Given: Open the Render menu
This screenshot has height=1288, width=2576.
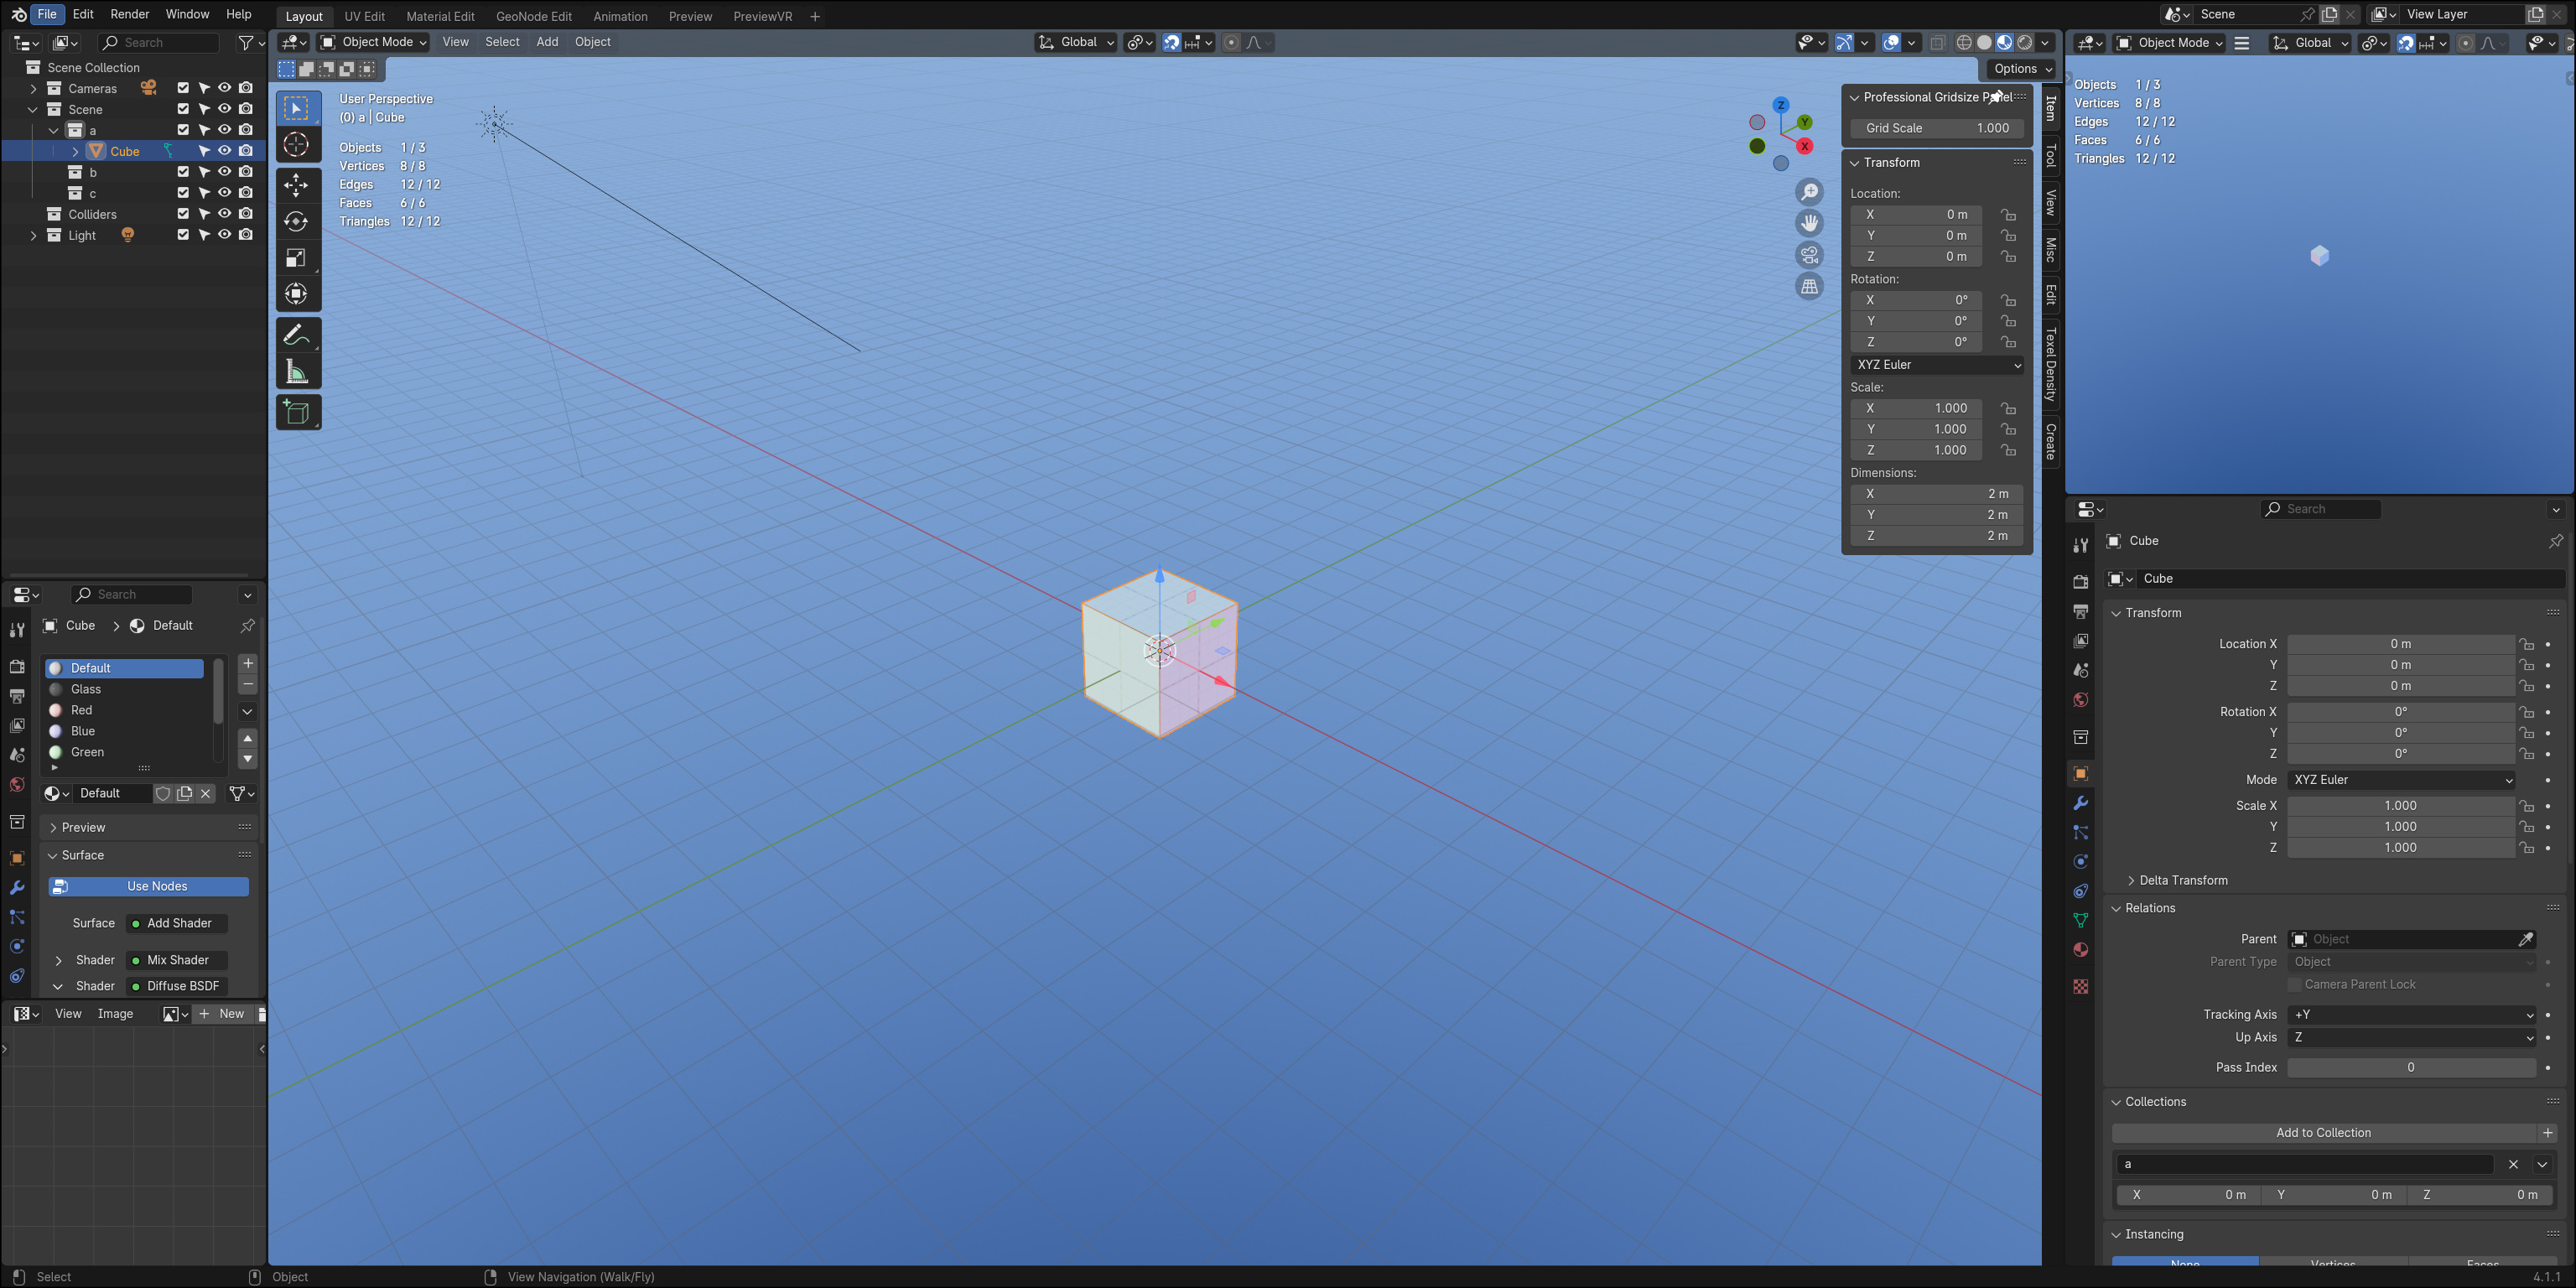Looking at the screenshot, I should pyautogui.click(x=129, y=14).
